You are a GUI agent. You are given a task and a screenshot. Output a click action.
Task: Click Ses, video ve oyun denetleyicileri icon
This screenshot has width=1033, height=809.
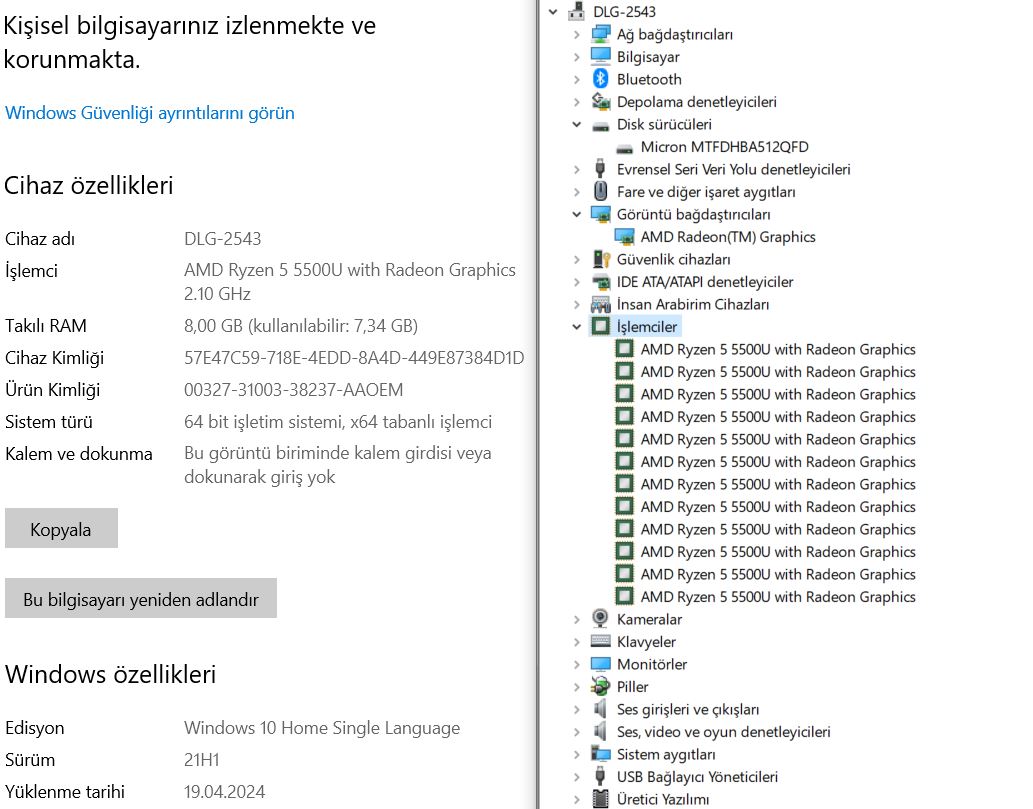[x=600, y=731]
